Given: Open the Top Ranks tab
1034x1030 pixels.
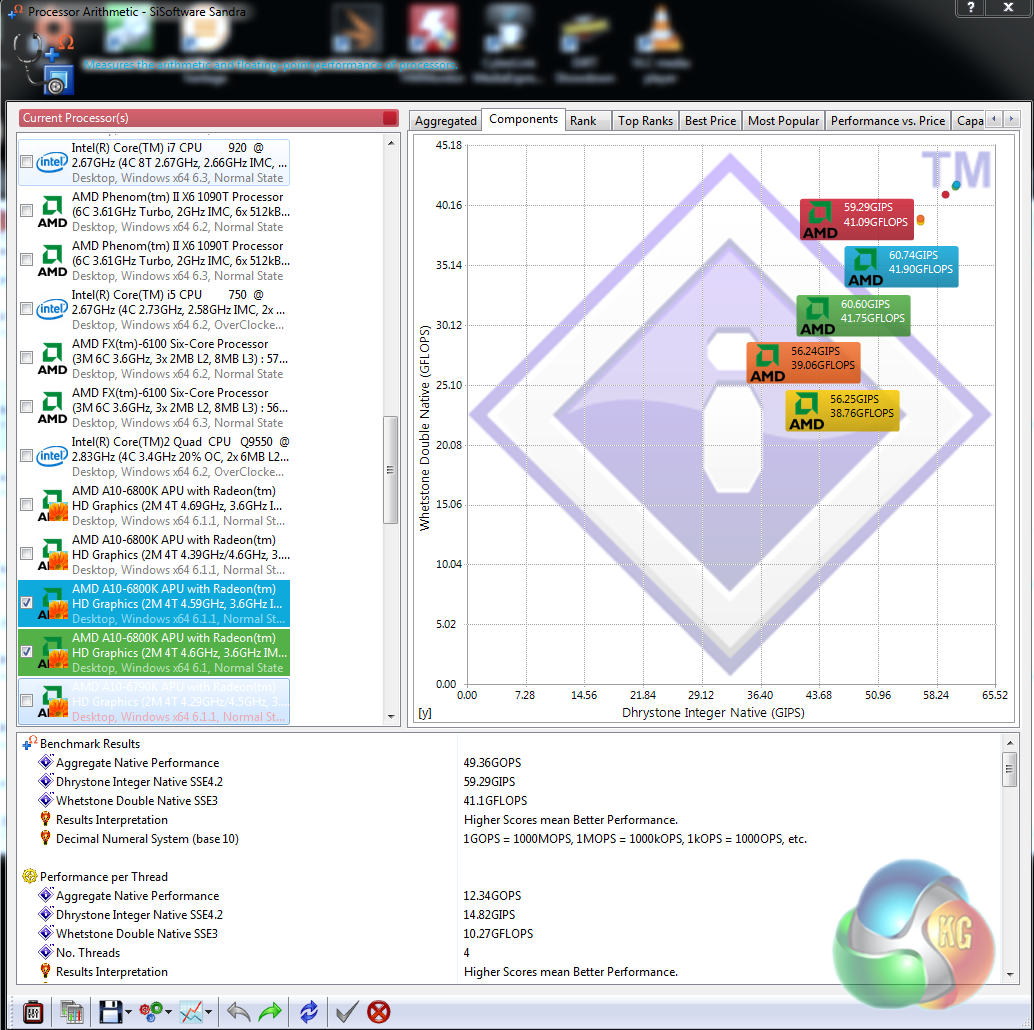Looking at the screenshot, I should (645, 121).
